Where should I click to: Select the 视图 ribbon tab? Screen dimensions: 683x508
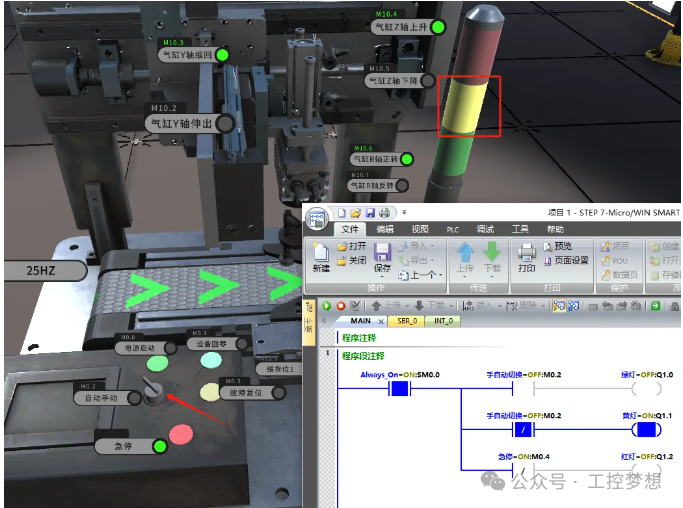tap(420, 229)
